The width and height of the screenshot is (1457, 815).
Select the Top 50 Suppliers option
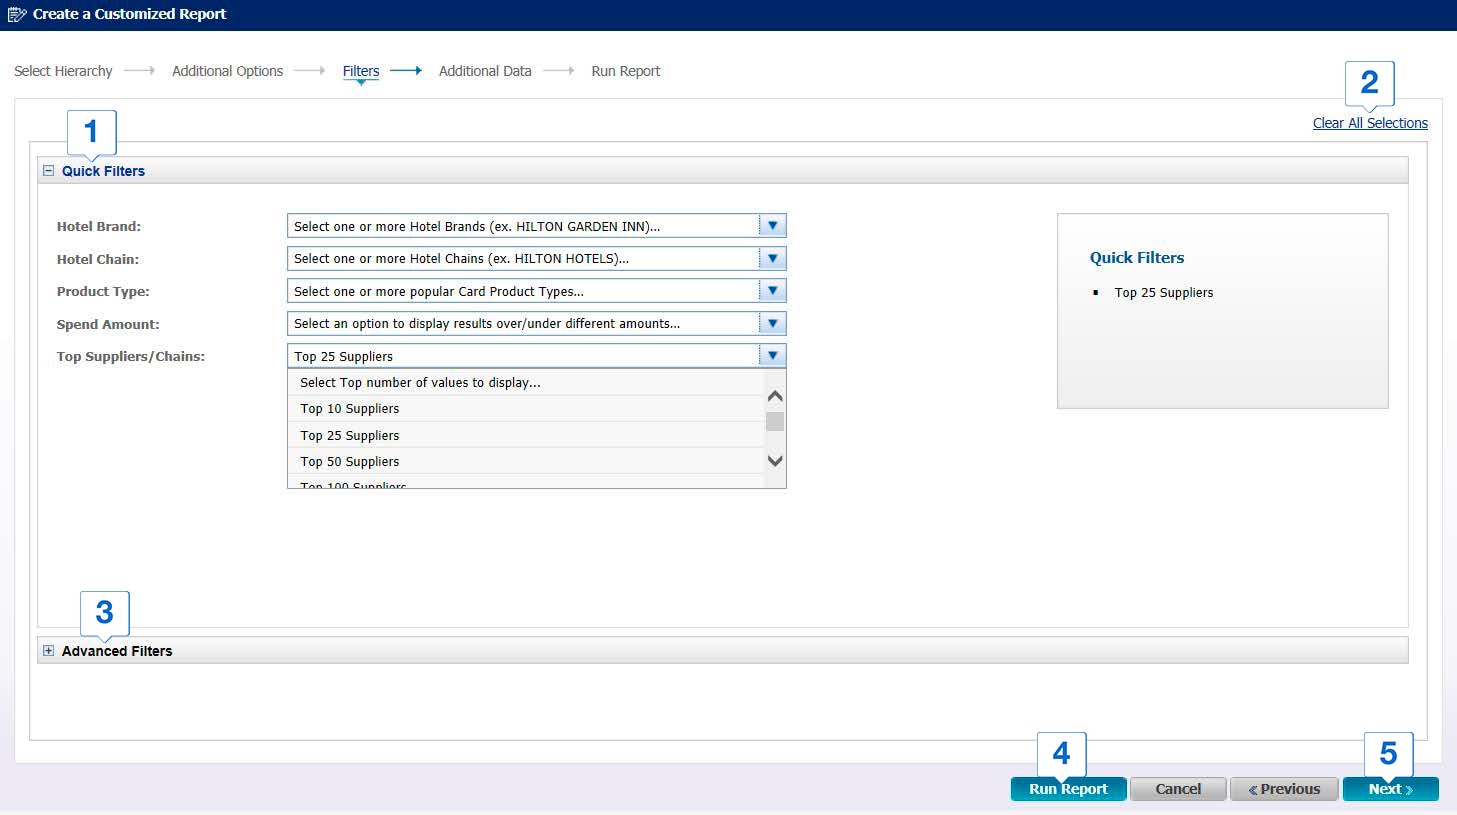pyautogui.click(x=348, y=461)
